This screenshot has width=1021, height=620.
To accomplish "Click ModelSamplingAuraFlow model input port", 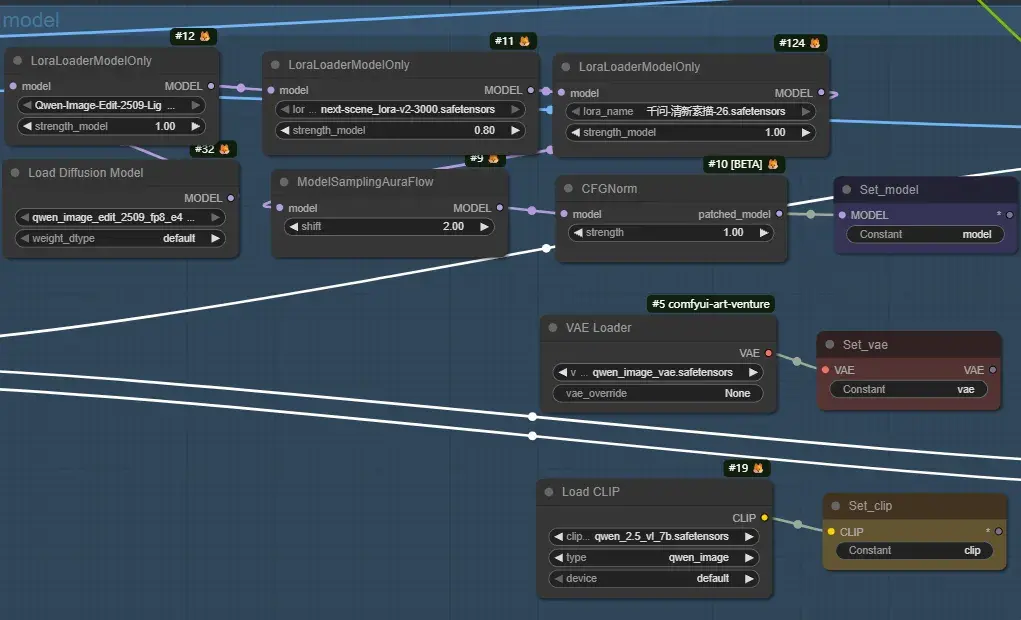I will tap(280, 208).
